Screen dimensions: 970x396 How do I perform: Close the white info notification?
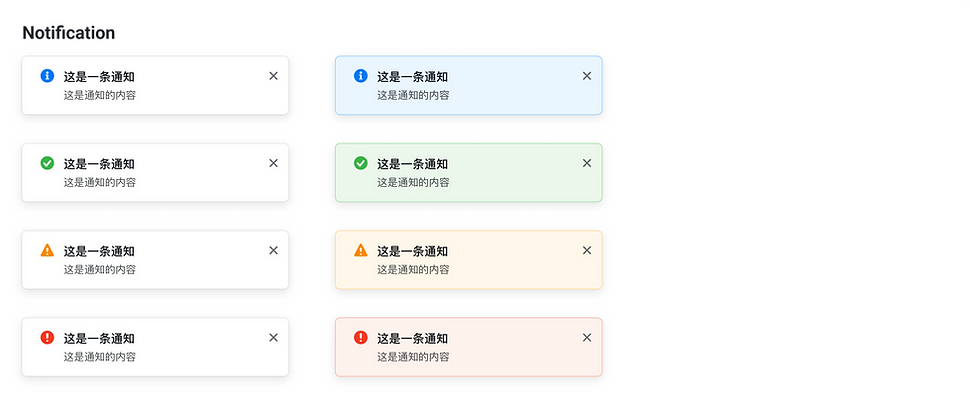point(273,75)
